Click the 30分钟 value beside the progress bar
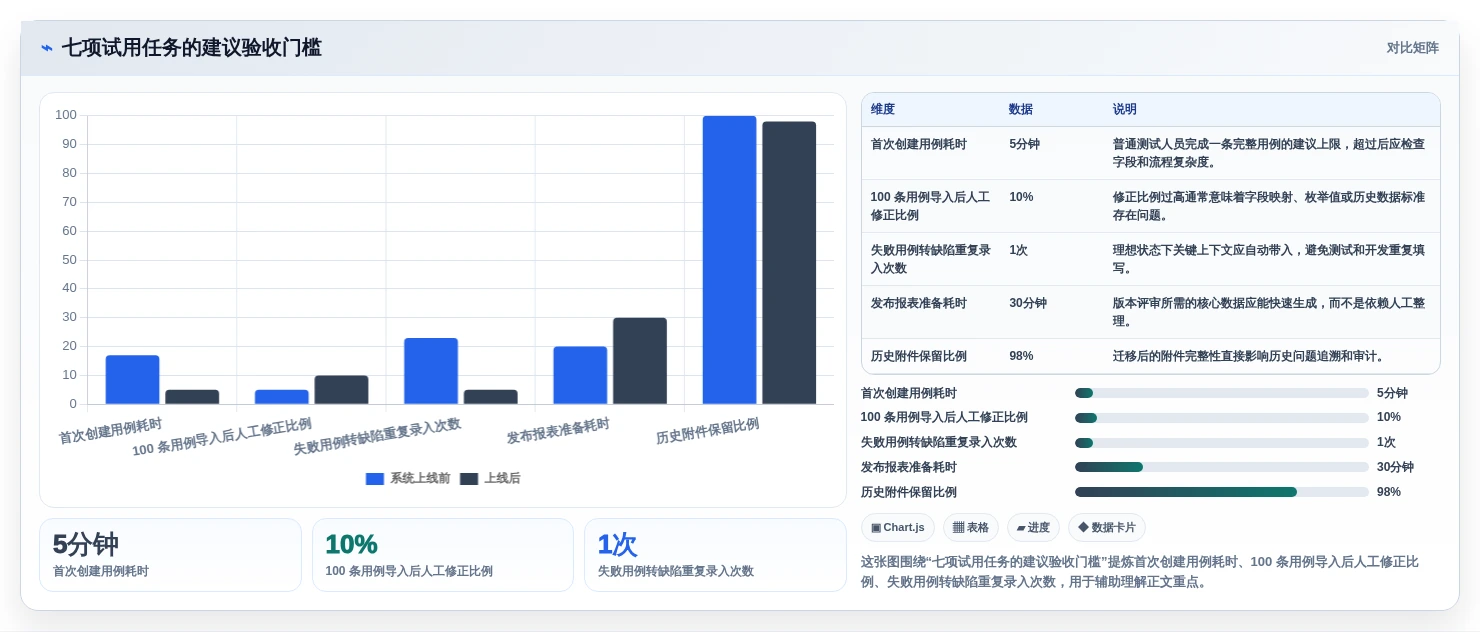The height and width of the screenshot is (632, 1480). [1395, 467]
